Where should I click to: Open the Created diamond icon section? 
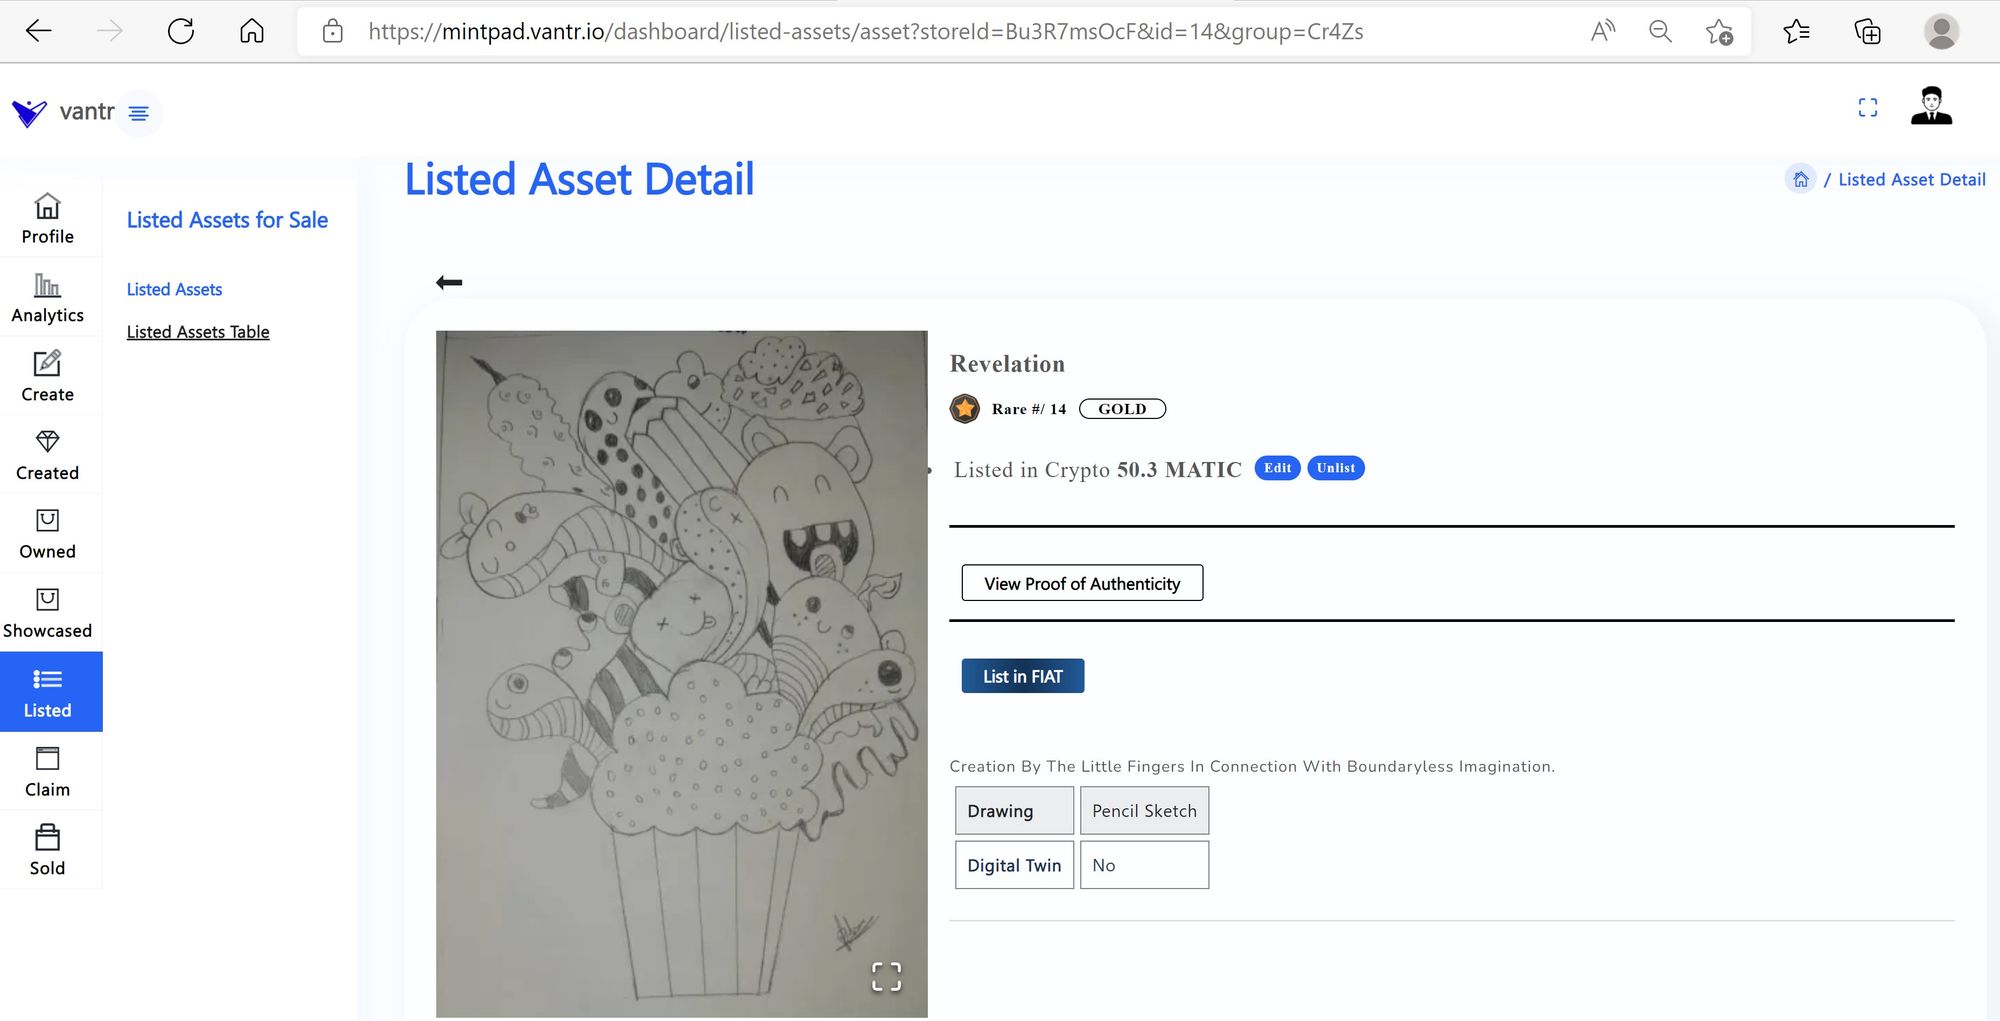tap(48, 455)
